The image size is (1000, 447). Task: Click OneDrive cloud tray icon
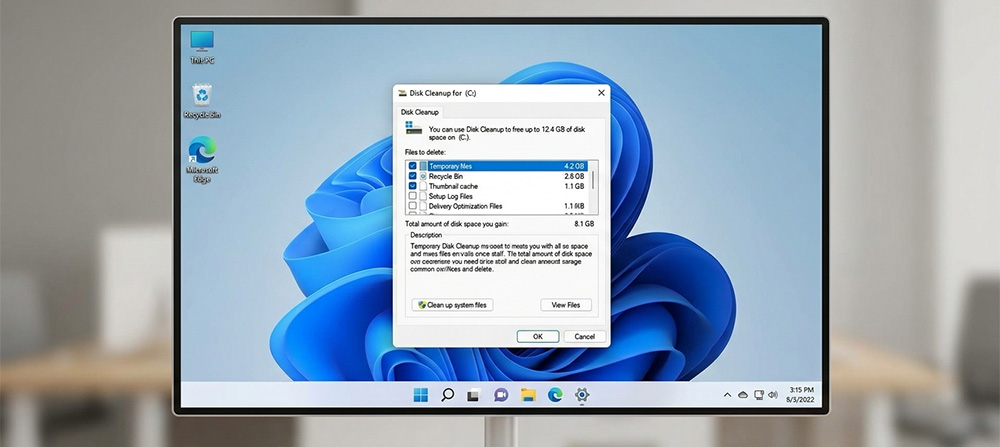pyautogui.click(x=743, y=395)
